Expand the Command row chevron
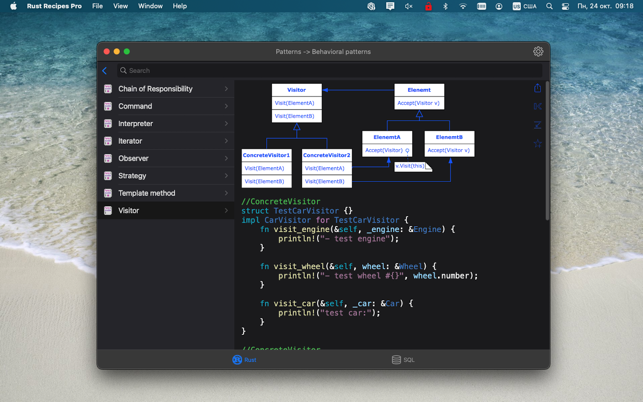This screenshot has width=643, height=402. tap(226, 106)
